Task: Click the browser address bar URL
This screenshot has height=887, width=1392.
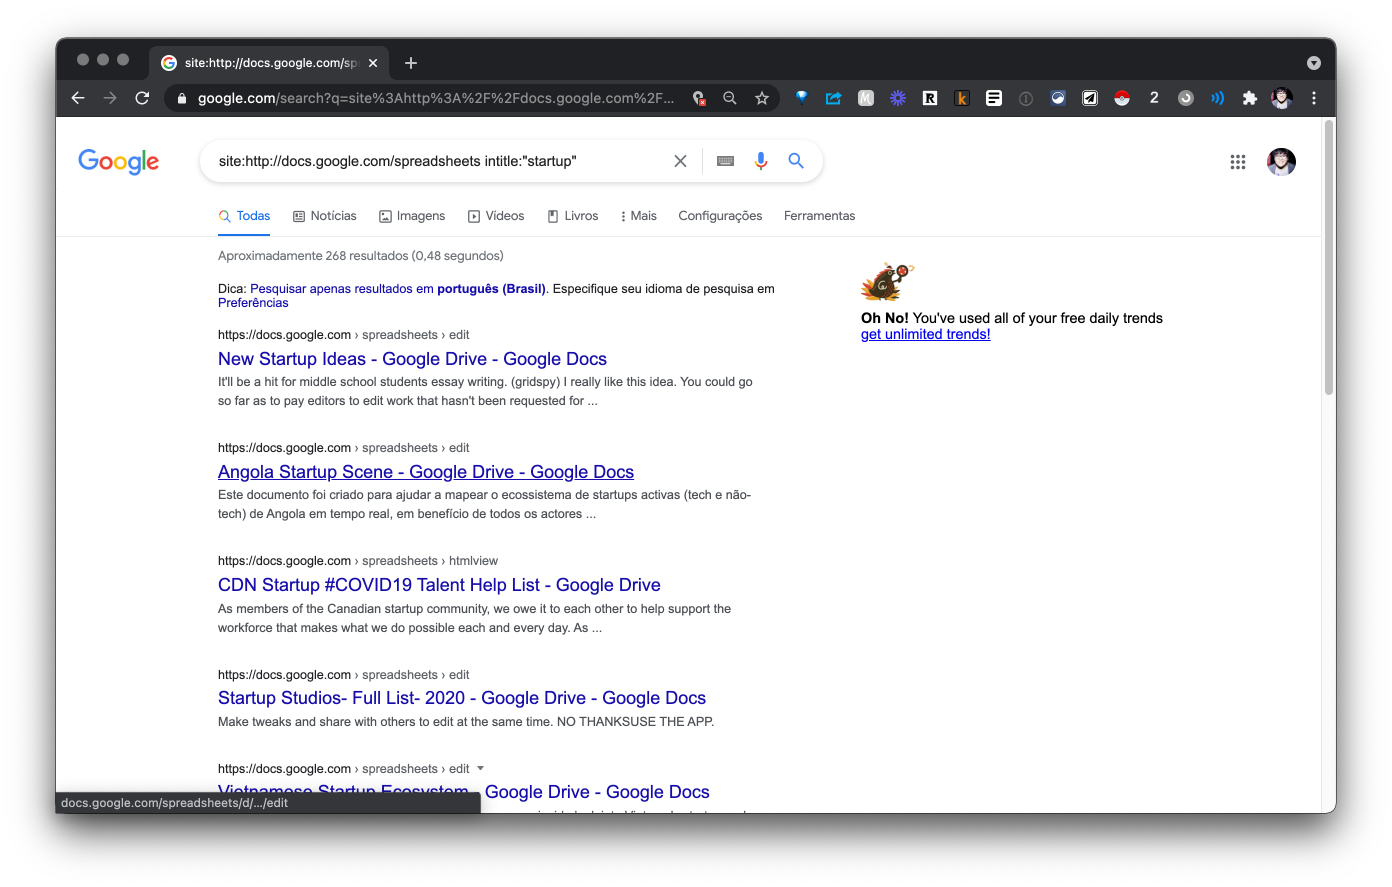Action: click(x=436, y=98)
